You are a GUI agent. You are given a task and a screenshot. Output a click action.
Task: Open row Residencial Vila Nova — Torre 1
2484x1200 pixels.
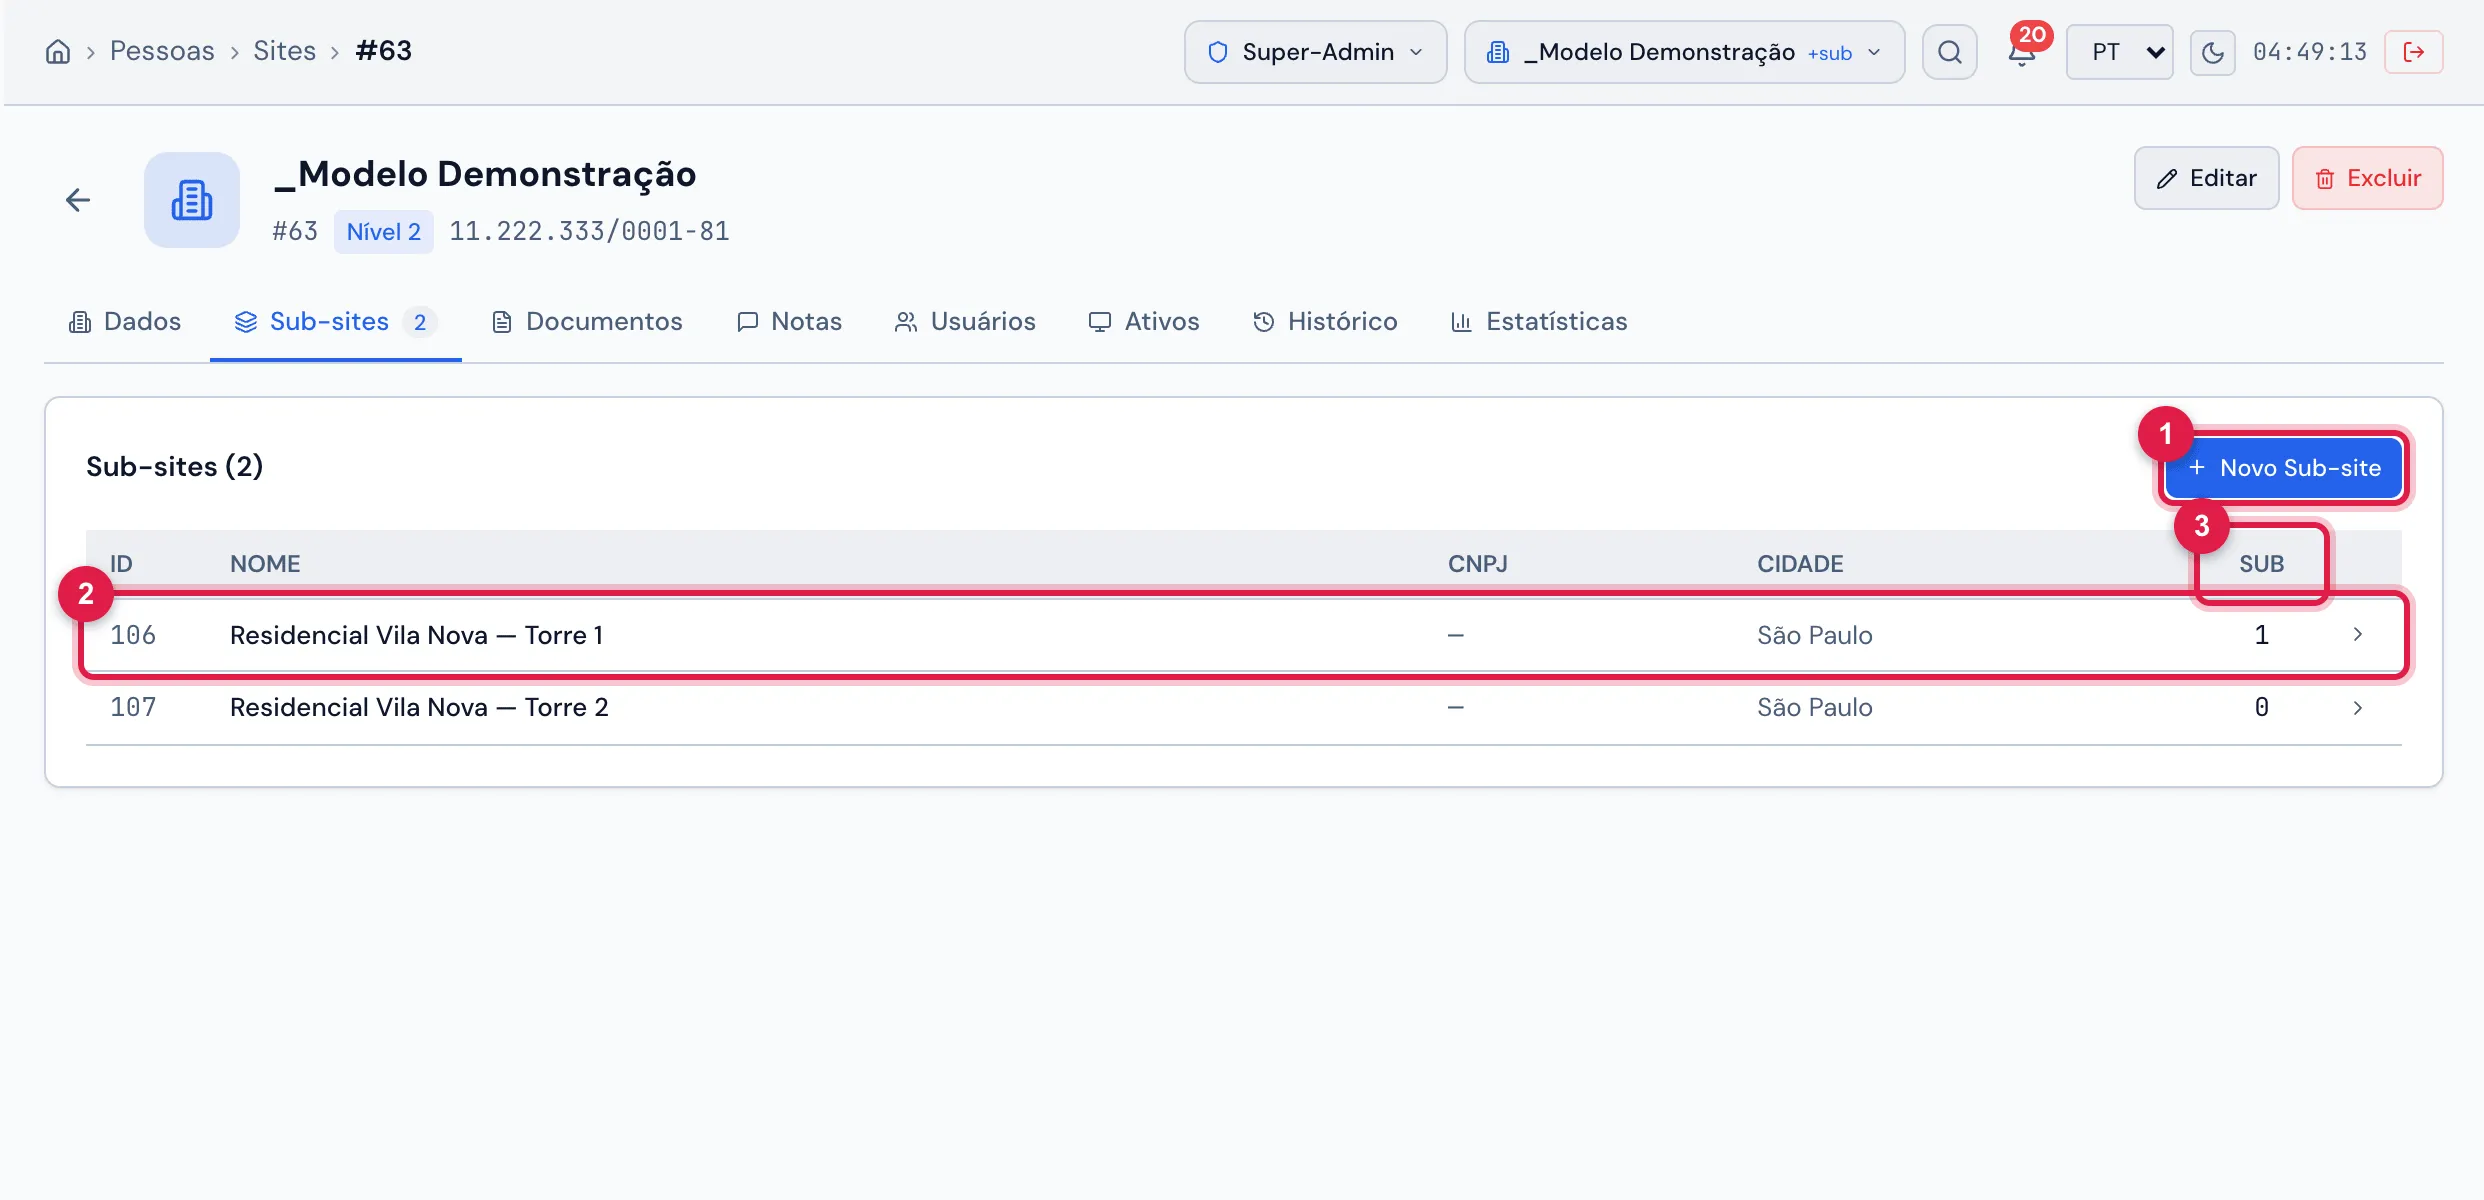point(1243,636)
